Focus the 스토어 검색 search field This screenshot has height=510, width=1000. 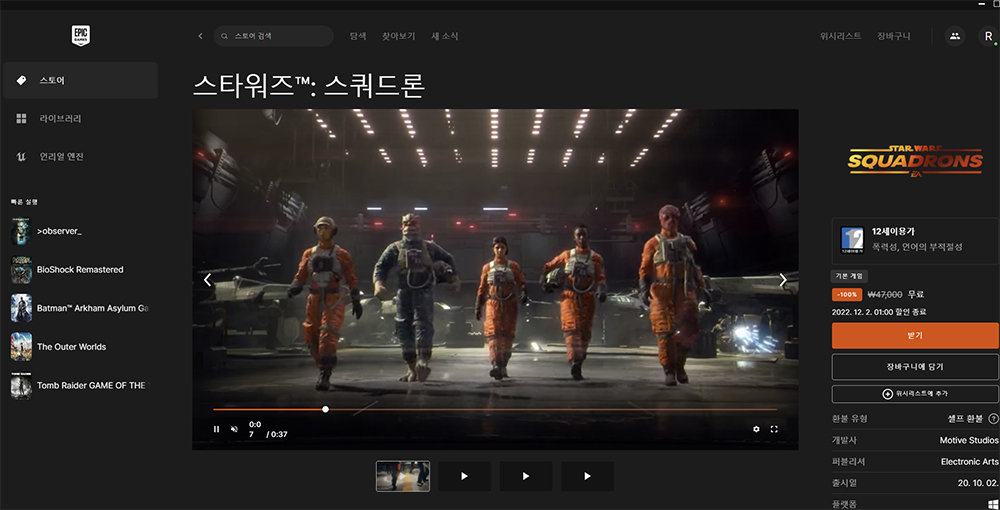[x=274, y=36]
